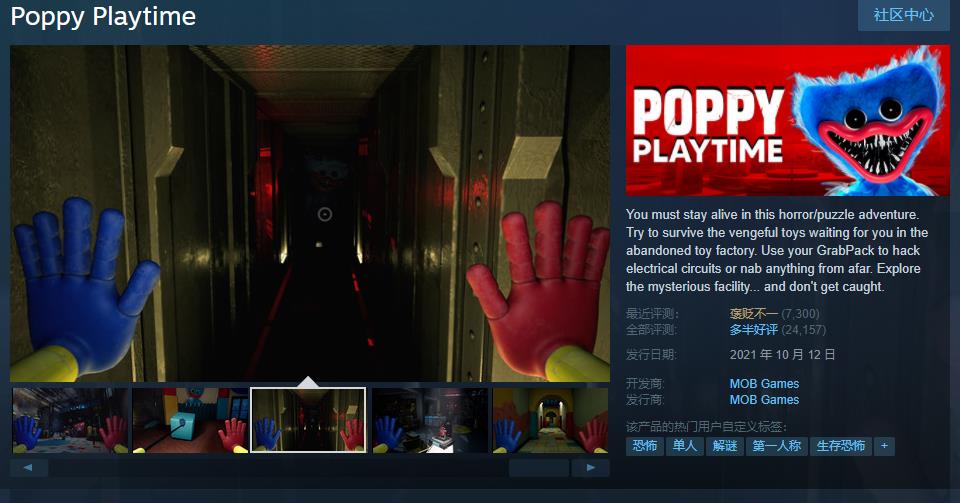Select the 单人 tag
This screenshot has width=960, height=503.
pyautogui.click(x=685, y=446)
